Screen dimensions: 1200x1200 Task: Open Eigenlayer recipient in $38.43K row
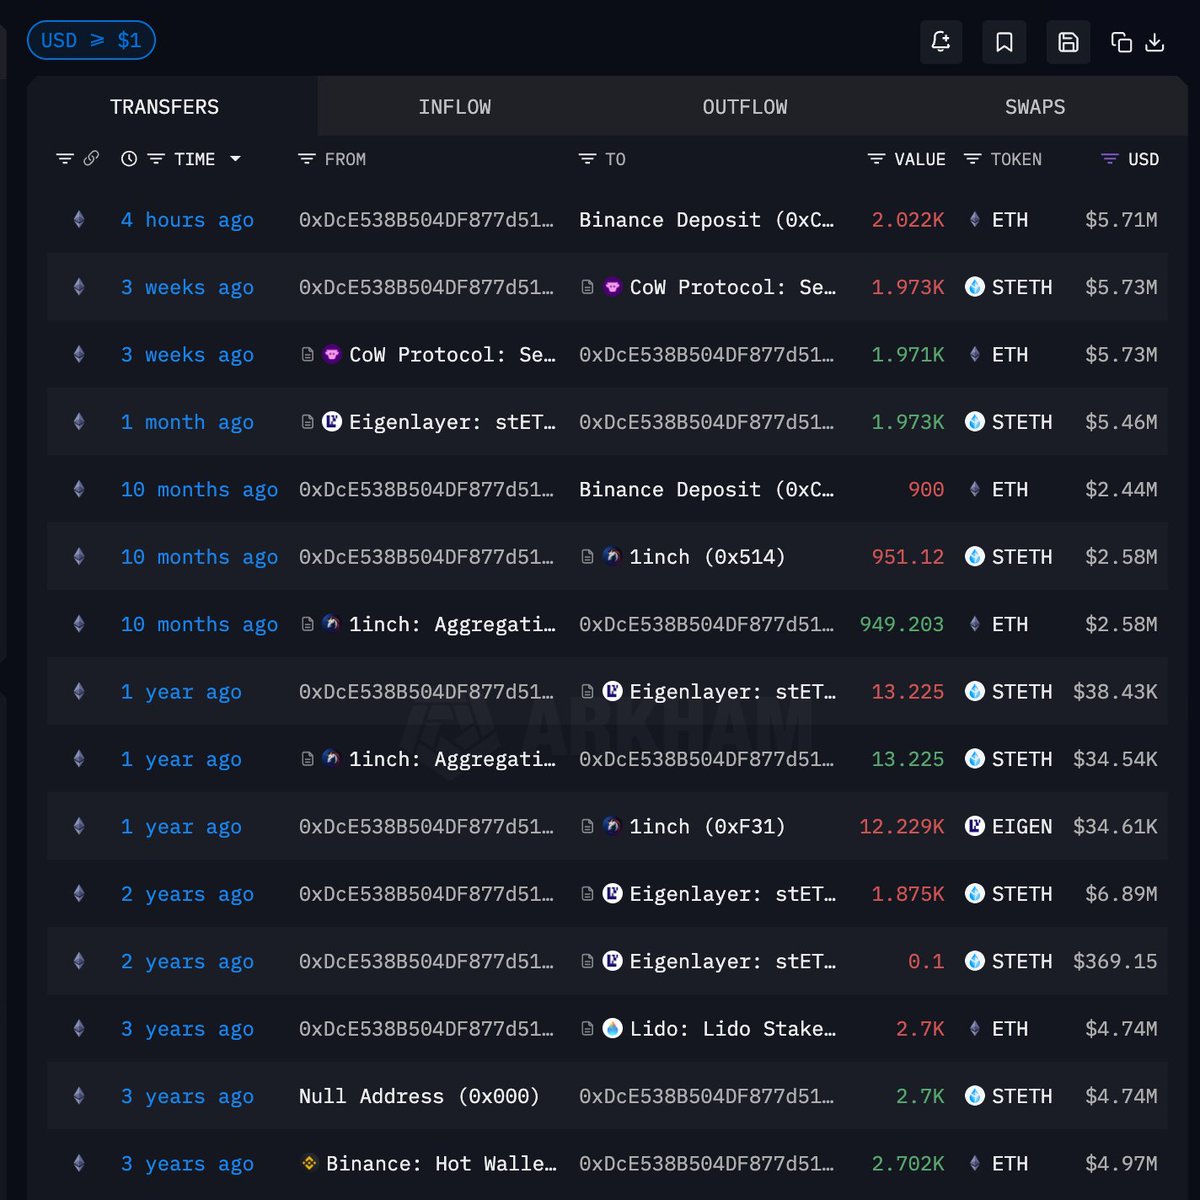[733, 692]
